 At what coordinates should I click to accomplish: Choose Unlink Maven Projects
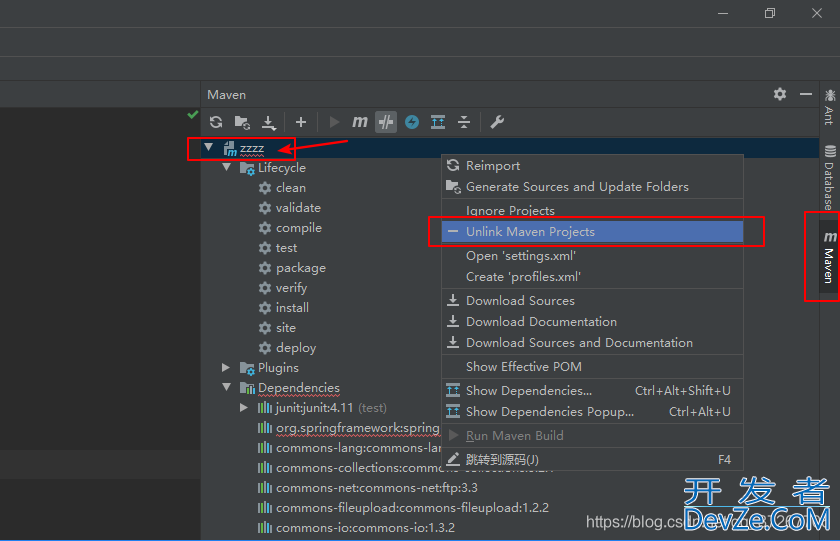(592, 231)
